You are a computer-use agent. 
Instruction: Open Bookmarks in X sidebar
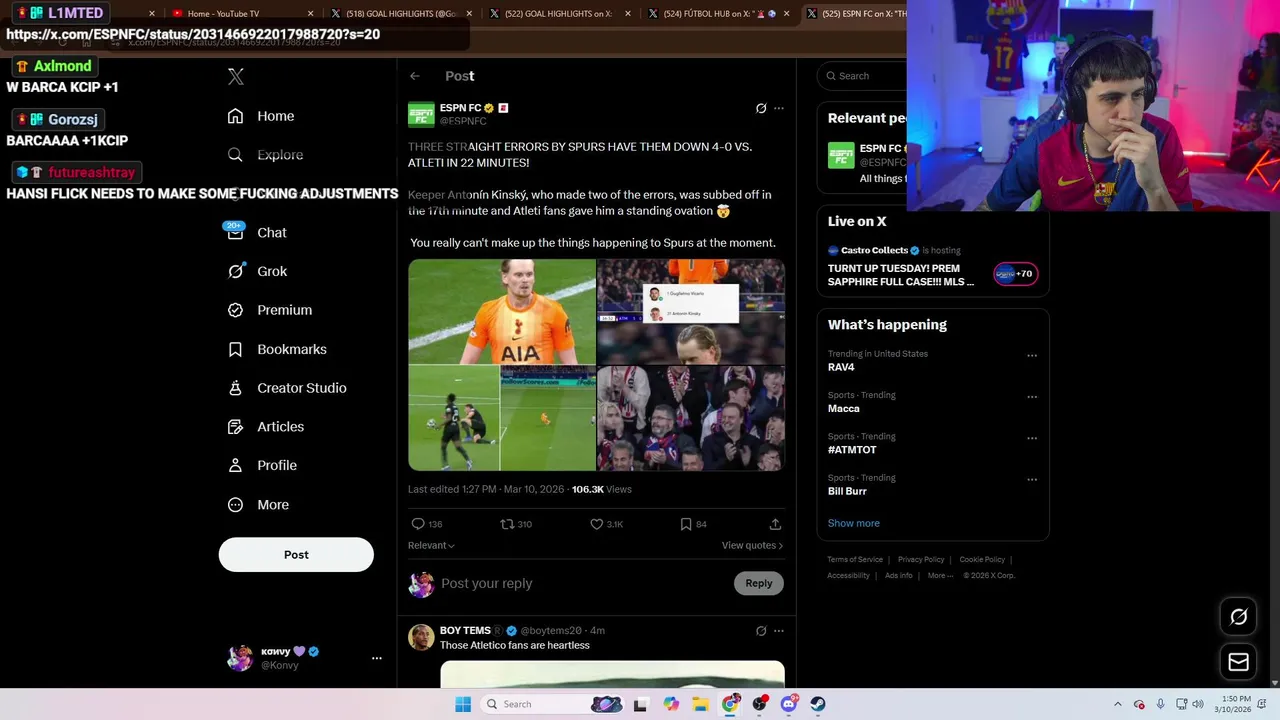[x=277, y=349]
